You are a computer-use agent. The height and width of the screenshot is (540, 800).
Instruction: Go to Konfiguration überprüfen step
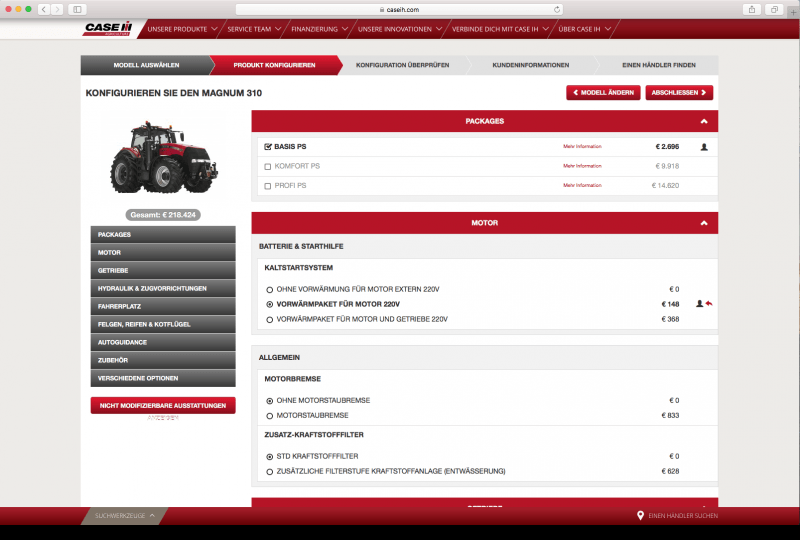pyautogui.click(x=403, y=65)
